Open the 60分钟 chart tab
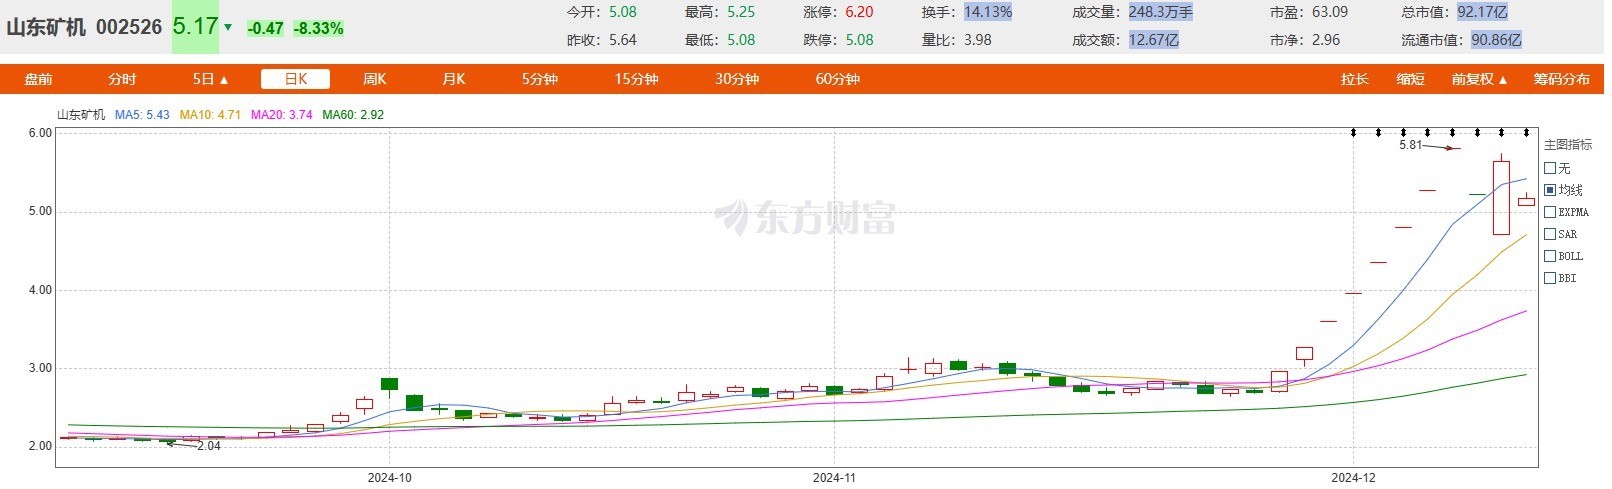 tap(838, 79)
